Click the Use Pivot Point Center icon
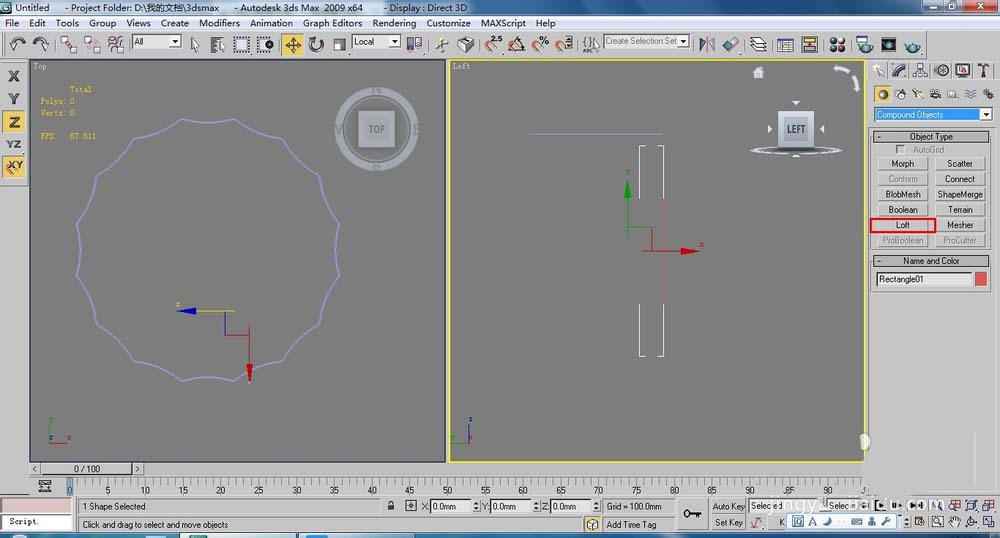Viewport: 1000px width, 538px height. (415, 44)
